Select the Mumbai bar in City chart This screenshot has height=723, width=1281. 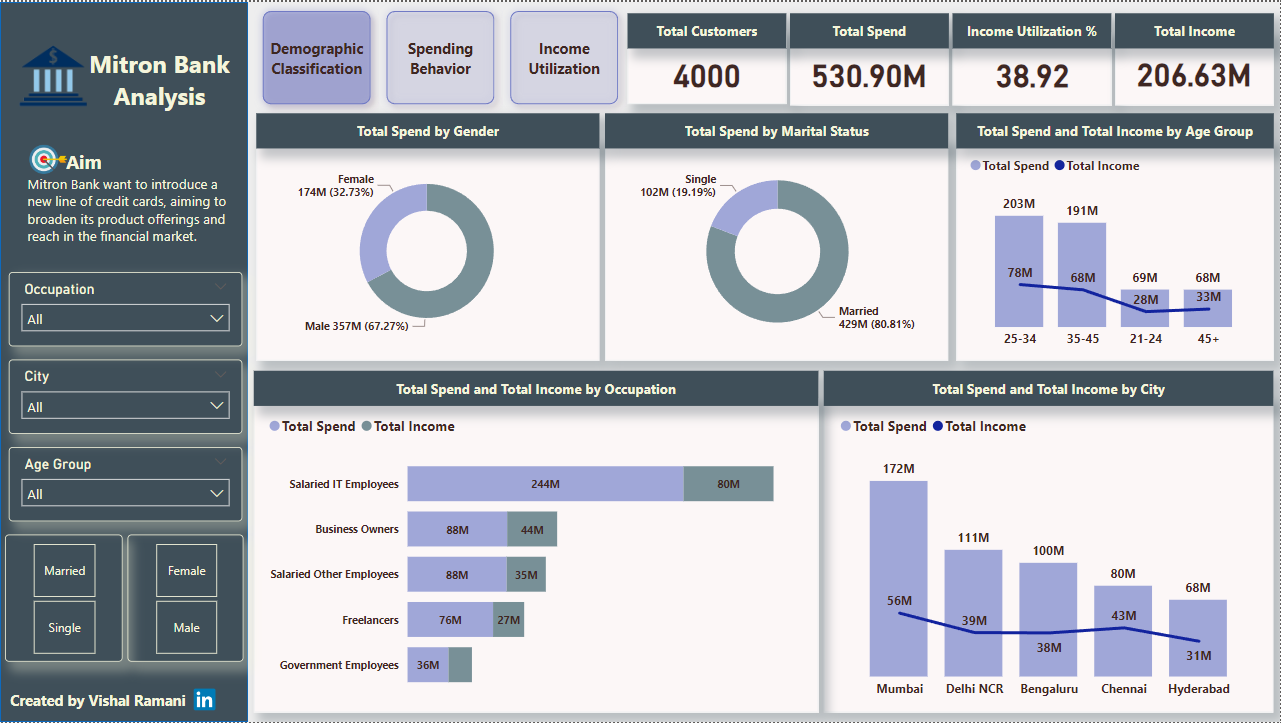(898, 578)
